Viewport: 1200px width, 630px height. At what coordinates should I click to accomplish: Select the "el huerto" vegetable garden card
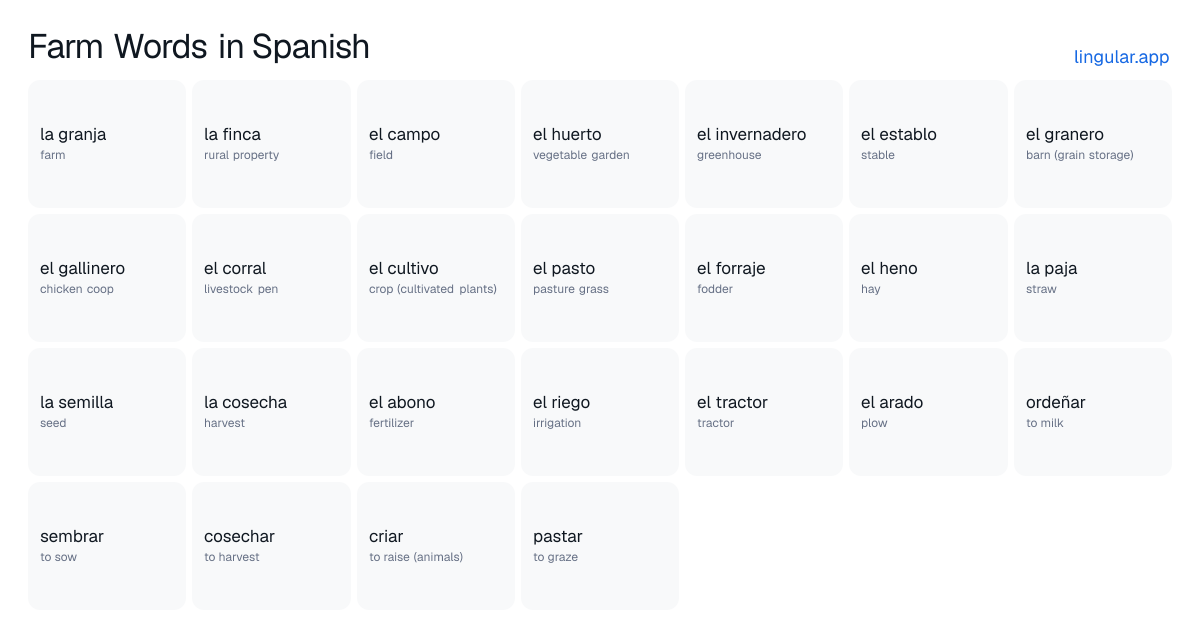[x=600, y=144]
